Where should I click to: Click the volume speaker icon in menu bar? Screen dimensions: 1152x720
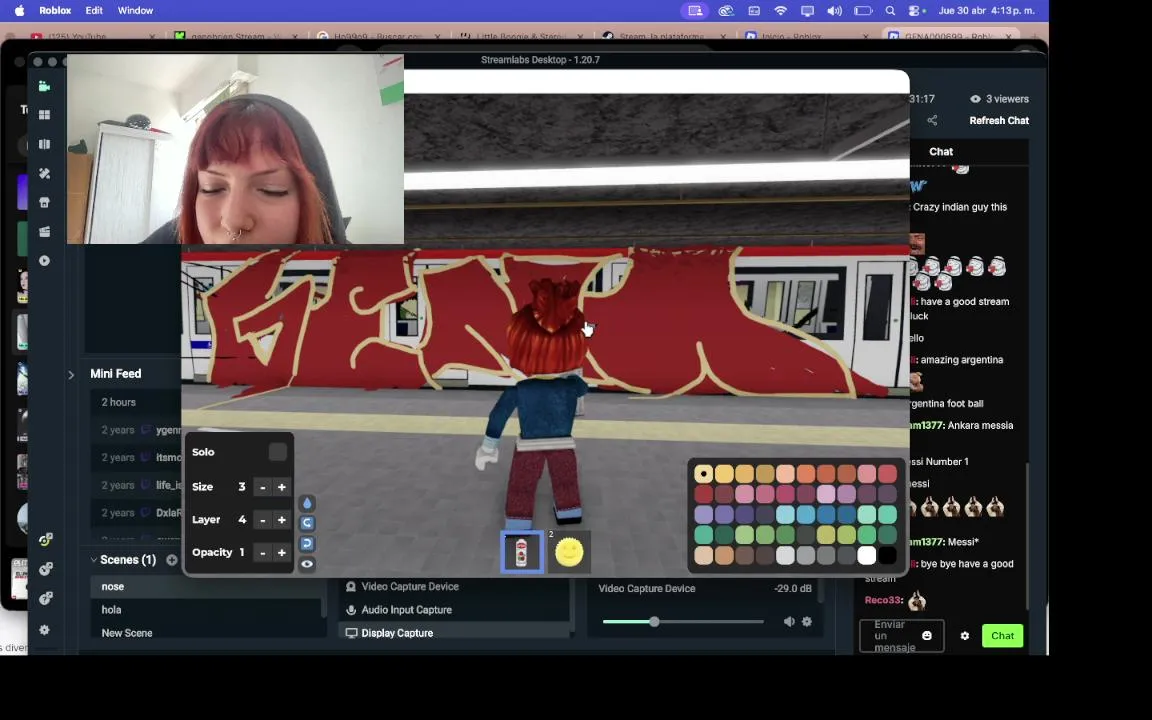(x=834, y=11)
